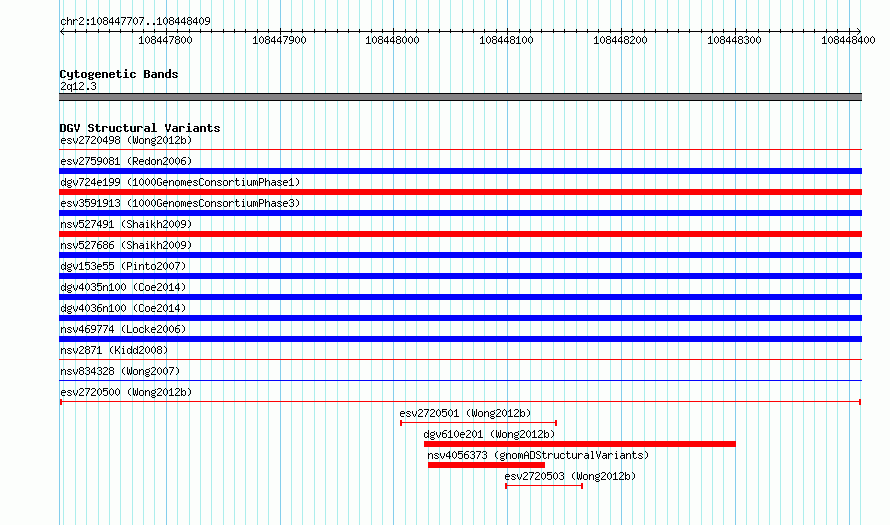Click the nsv4056373 (gnomADStructuralVariants) label

click(538, 455)
